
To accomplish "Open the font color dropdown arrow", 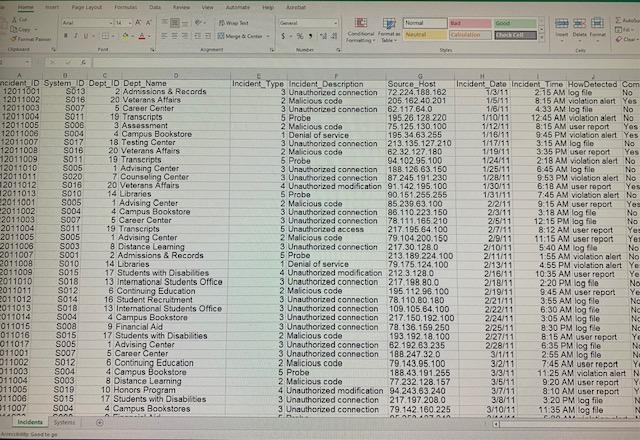I will click(149, 37).
